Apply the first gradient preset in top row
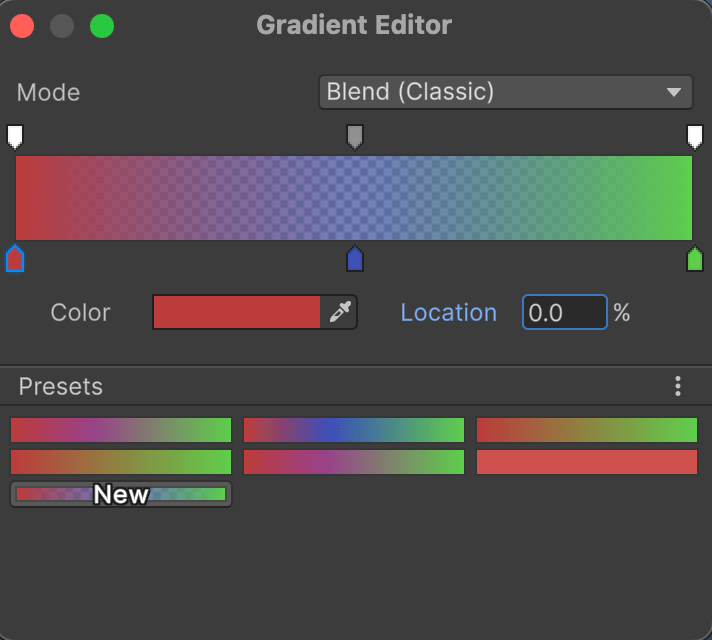 pyautogui.click(x=121, y=430)
